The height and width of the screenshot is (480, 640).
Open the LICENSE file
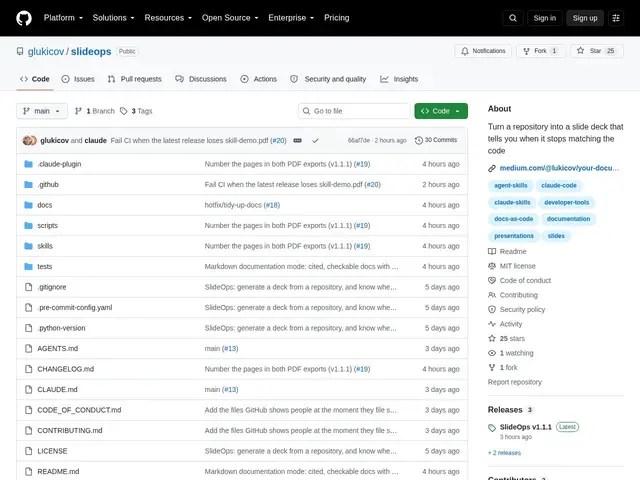(52, 451)
